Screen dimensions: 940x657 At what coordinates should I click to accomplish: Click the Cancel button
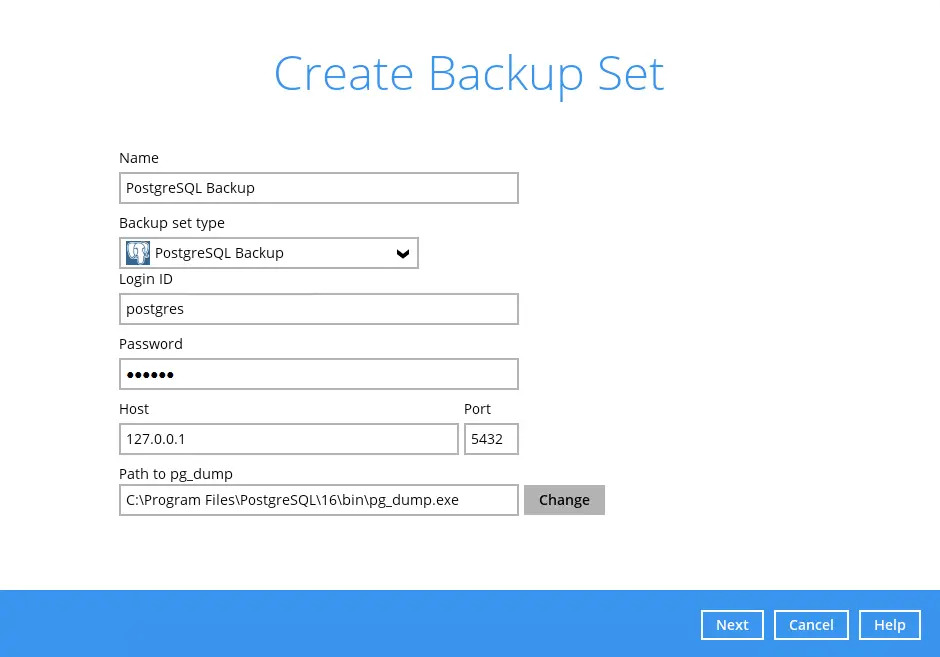click(x=811, y=625)
